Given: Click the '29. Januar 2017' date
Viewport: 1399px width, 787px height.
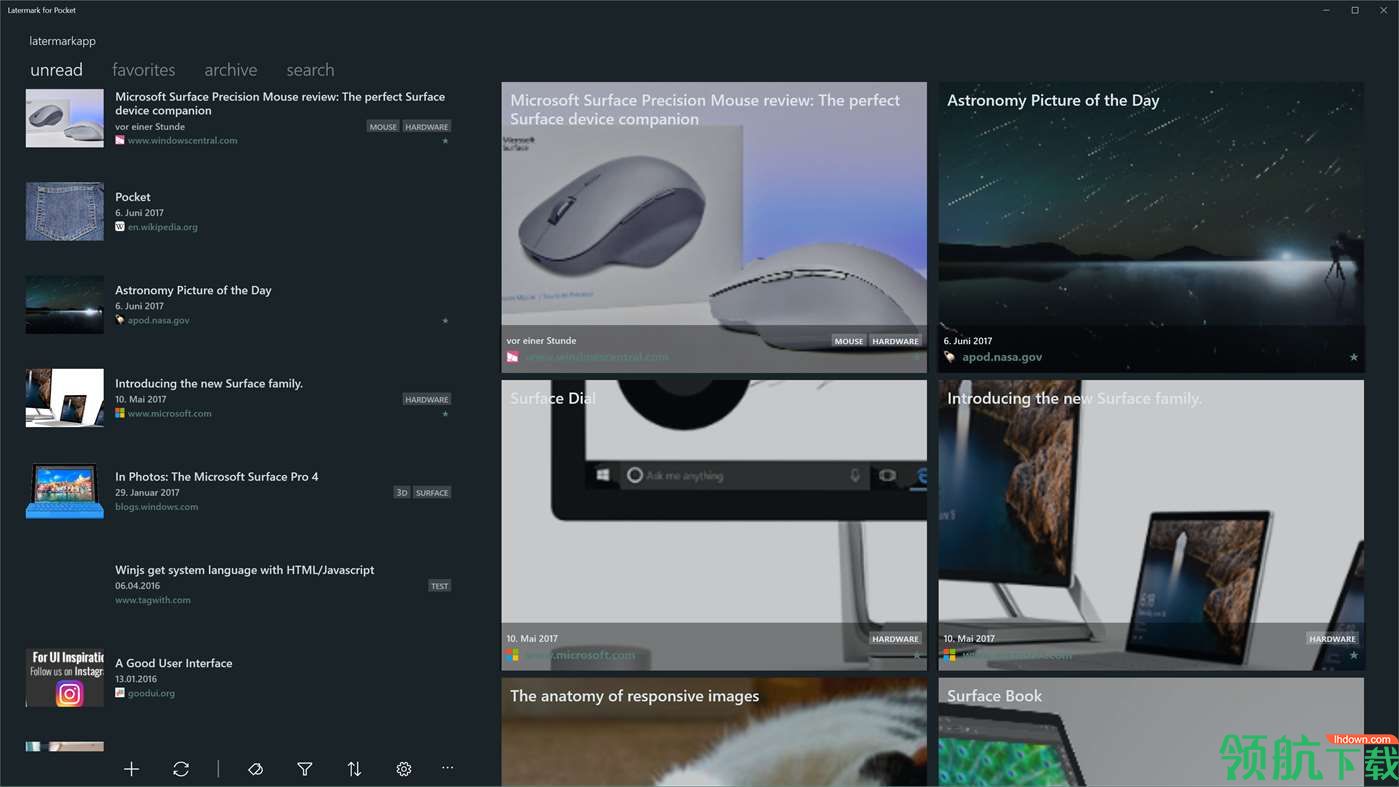Looking at the screenshot, I should click(147, 492).
